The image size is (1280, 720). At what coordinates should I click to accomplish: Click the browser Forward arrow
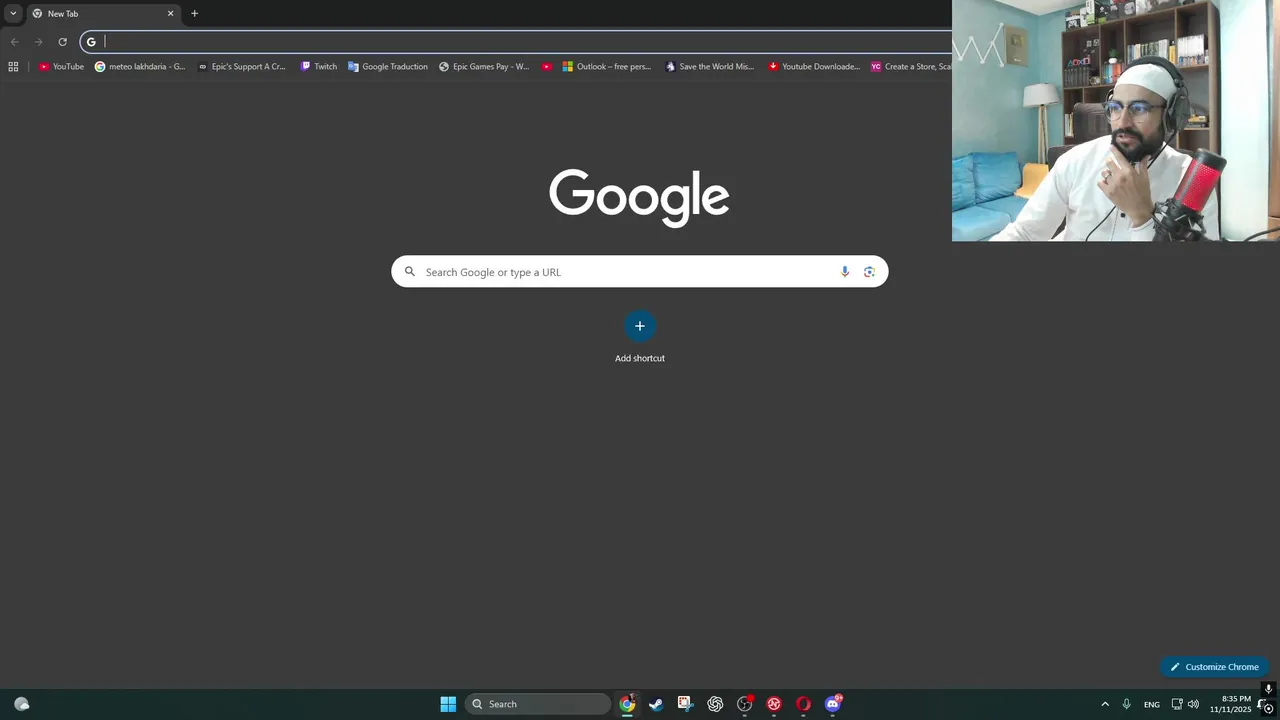click(38, 42)
